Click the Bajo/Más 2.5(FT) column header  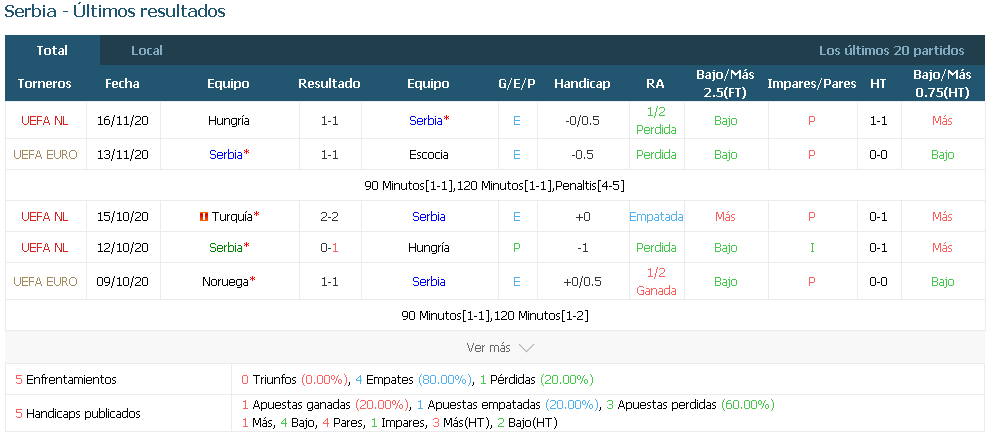pos(725,84)
